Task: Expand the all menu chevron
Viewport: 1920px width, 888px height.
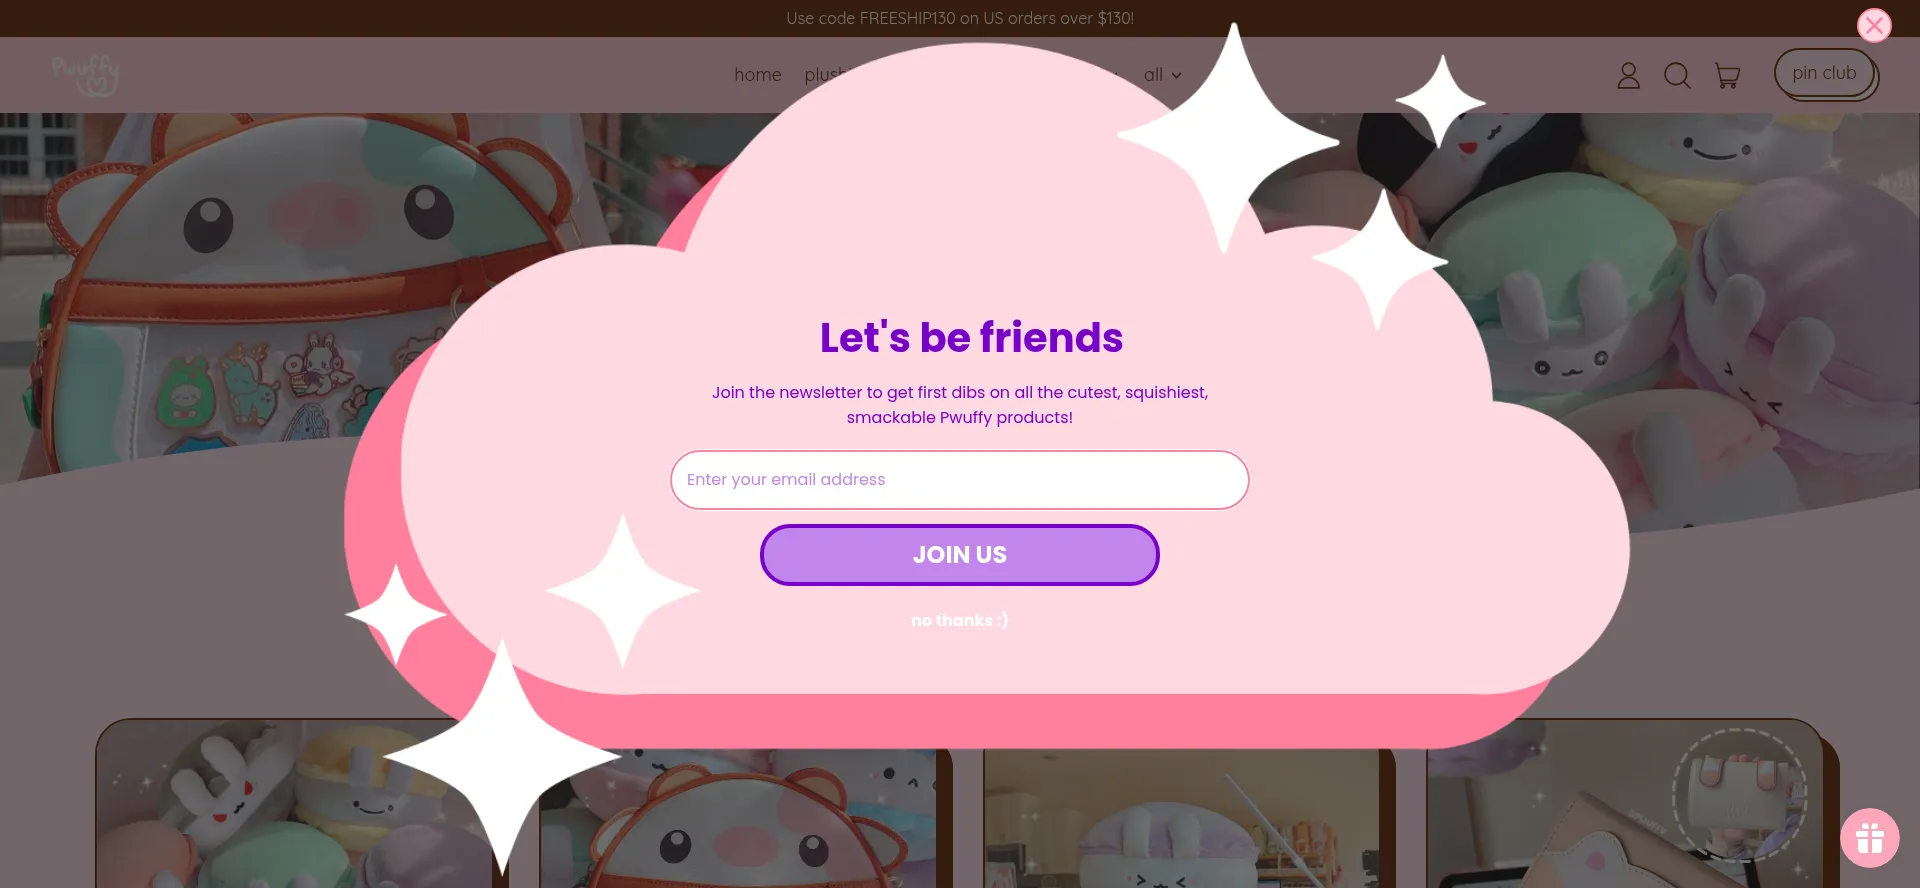Action: (1176, 75)
